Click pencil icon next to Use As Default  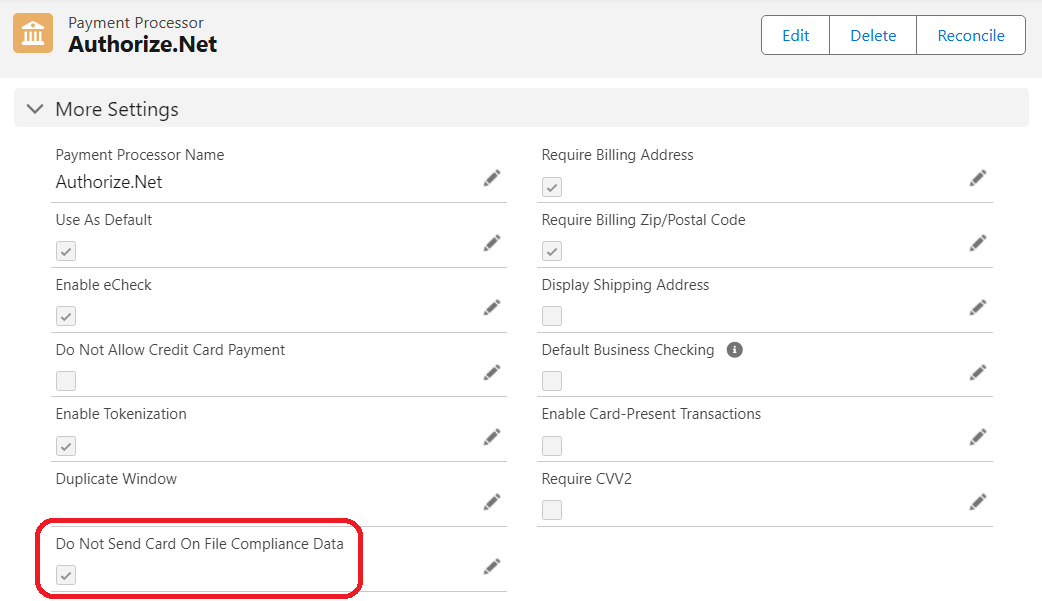[x=492, y=243]
